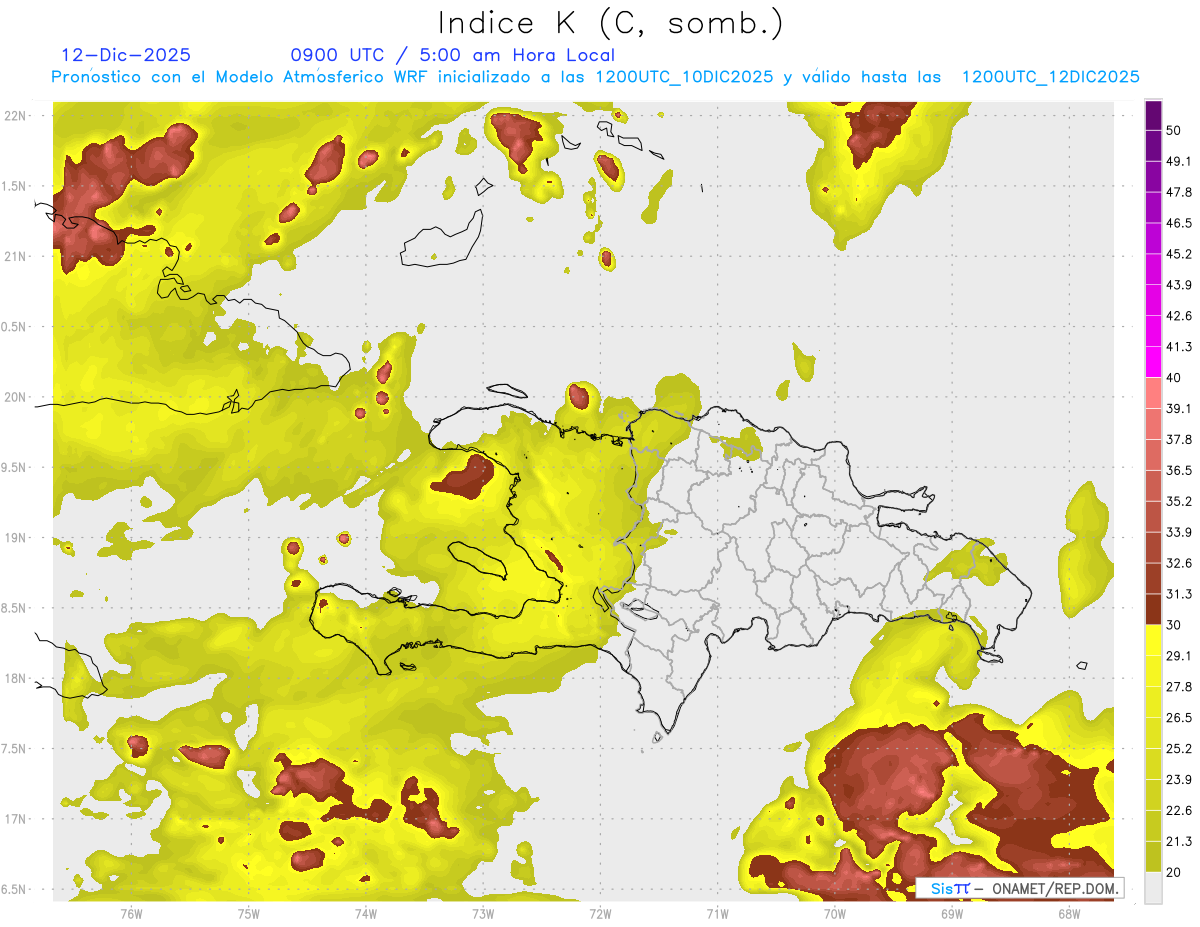Select the bright yellow swatch between 29.1 and 30
1200x927 pixels.
[x=1153, y=640]
